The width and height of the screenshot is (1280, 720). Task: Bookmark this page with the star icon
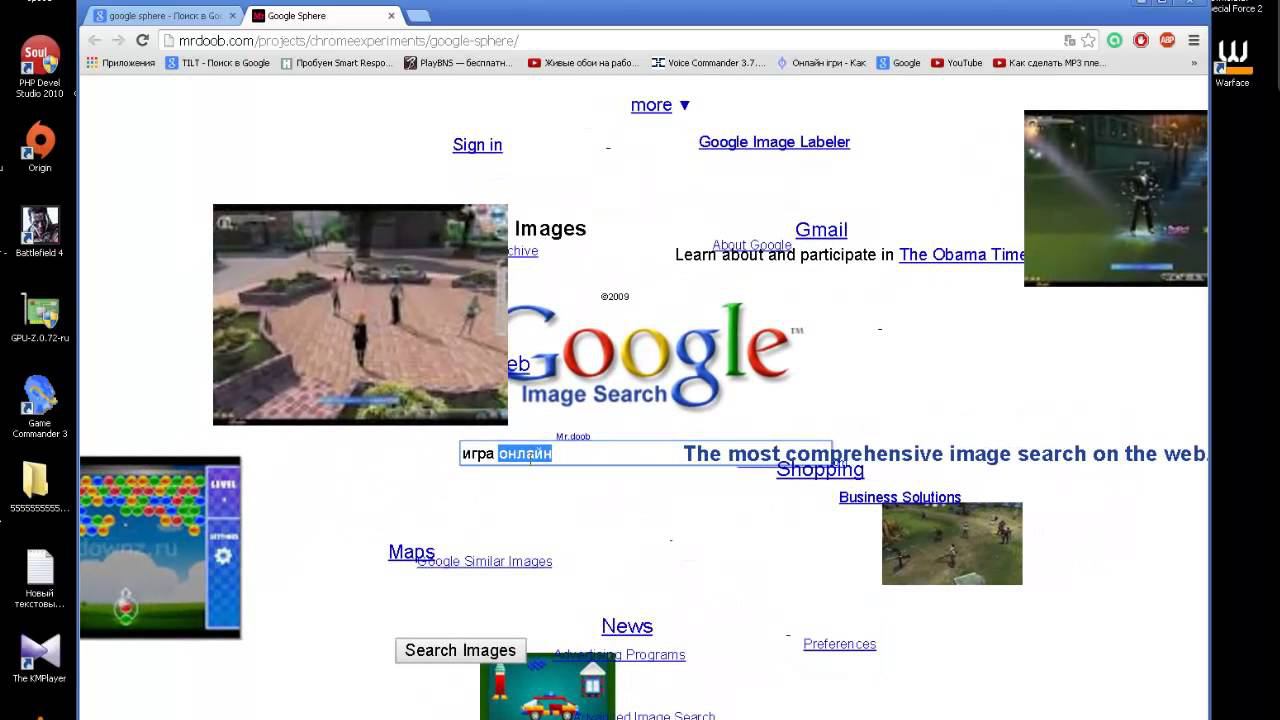coord(1088,41)
